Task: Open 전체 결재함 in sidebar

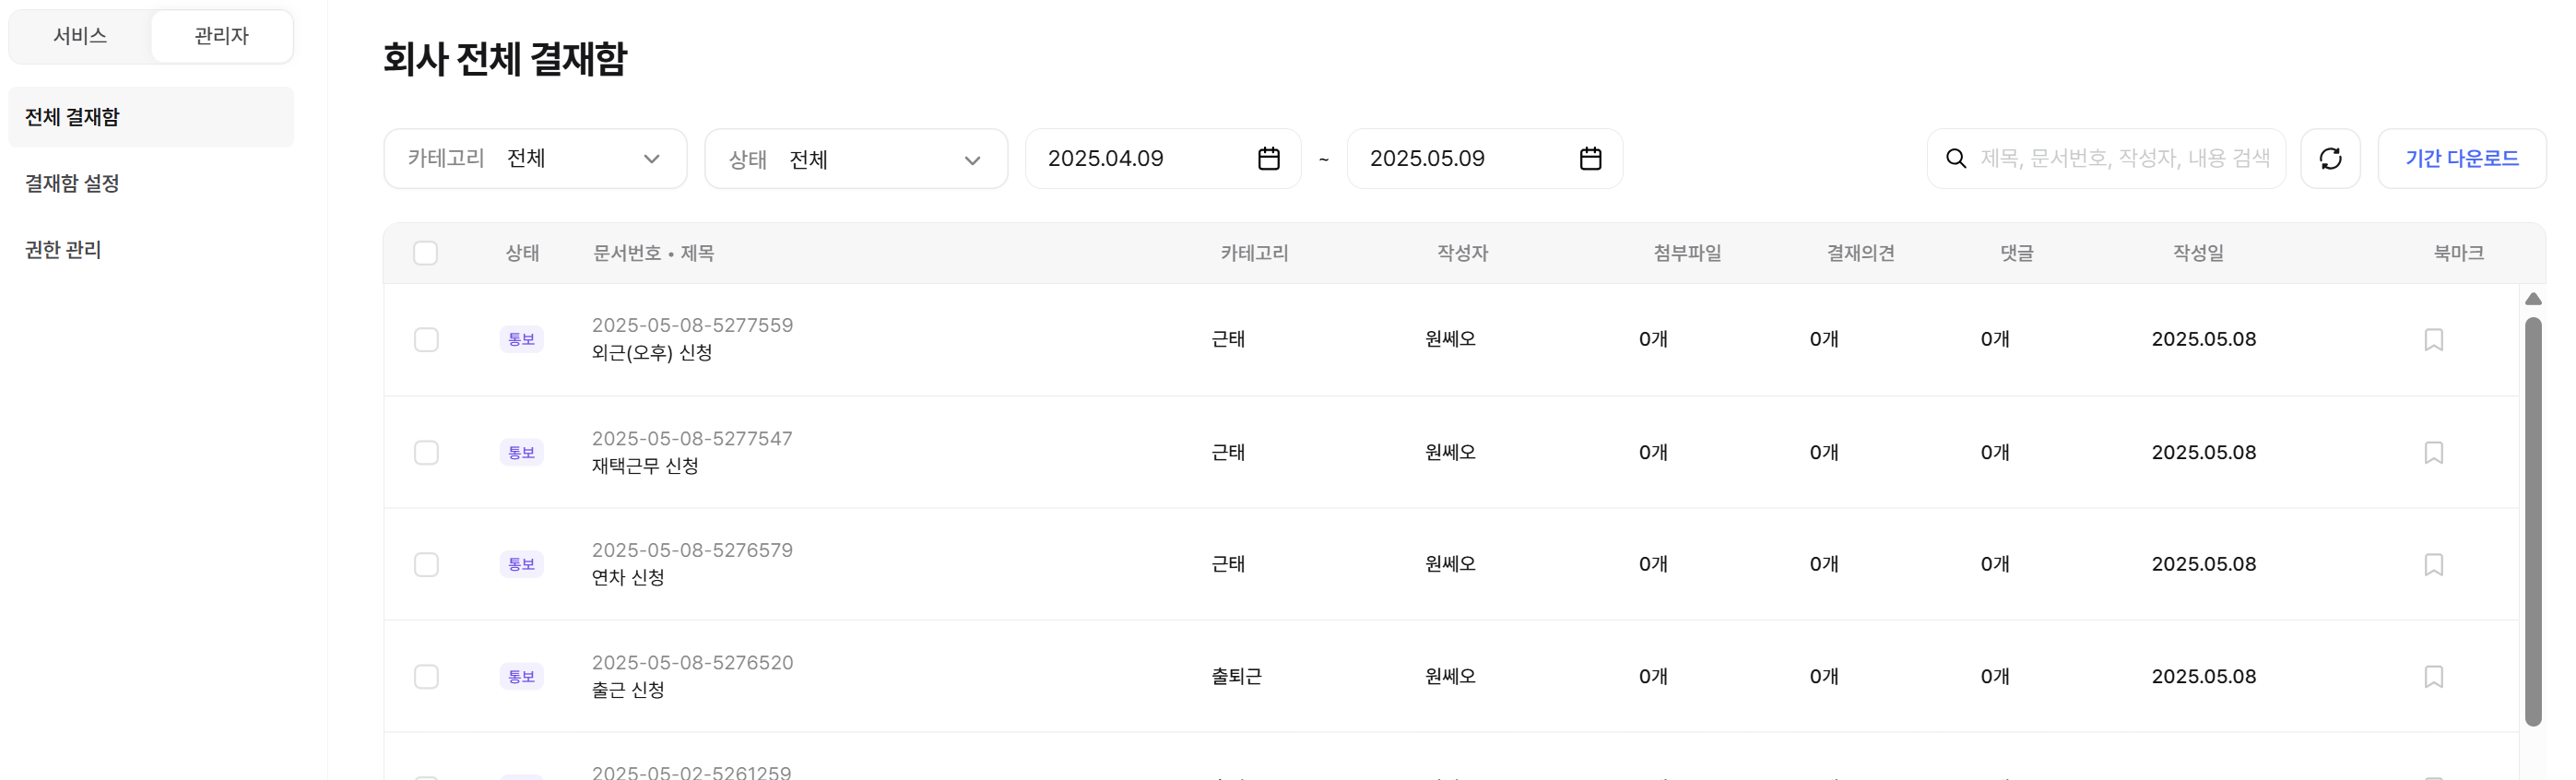Action: 151,117
